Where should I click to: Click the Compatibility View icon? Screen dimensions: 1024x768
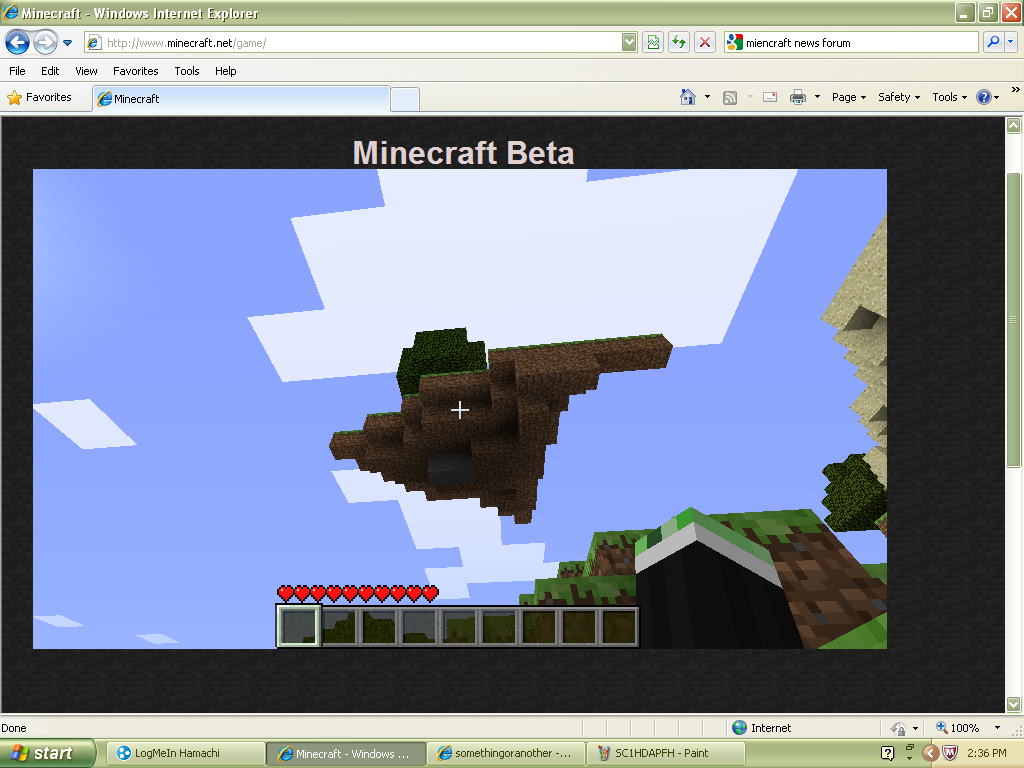(653, 43)
